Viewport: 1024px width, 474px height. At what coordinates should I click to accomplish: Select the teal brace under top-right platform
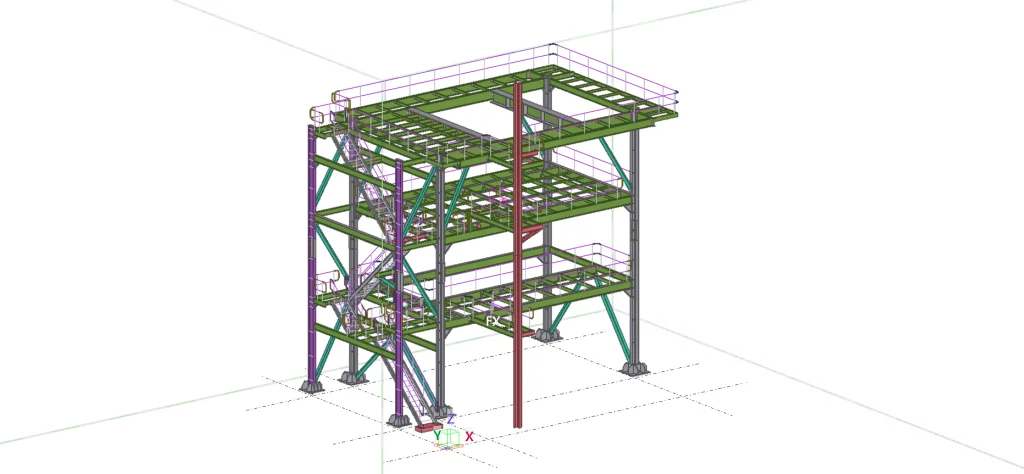615,163
